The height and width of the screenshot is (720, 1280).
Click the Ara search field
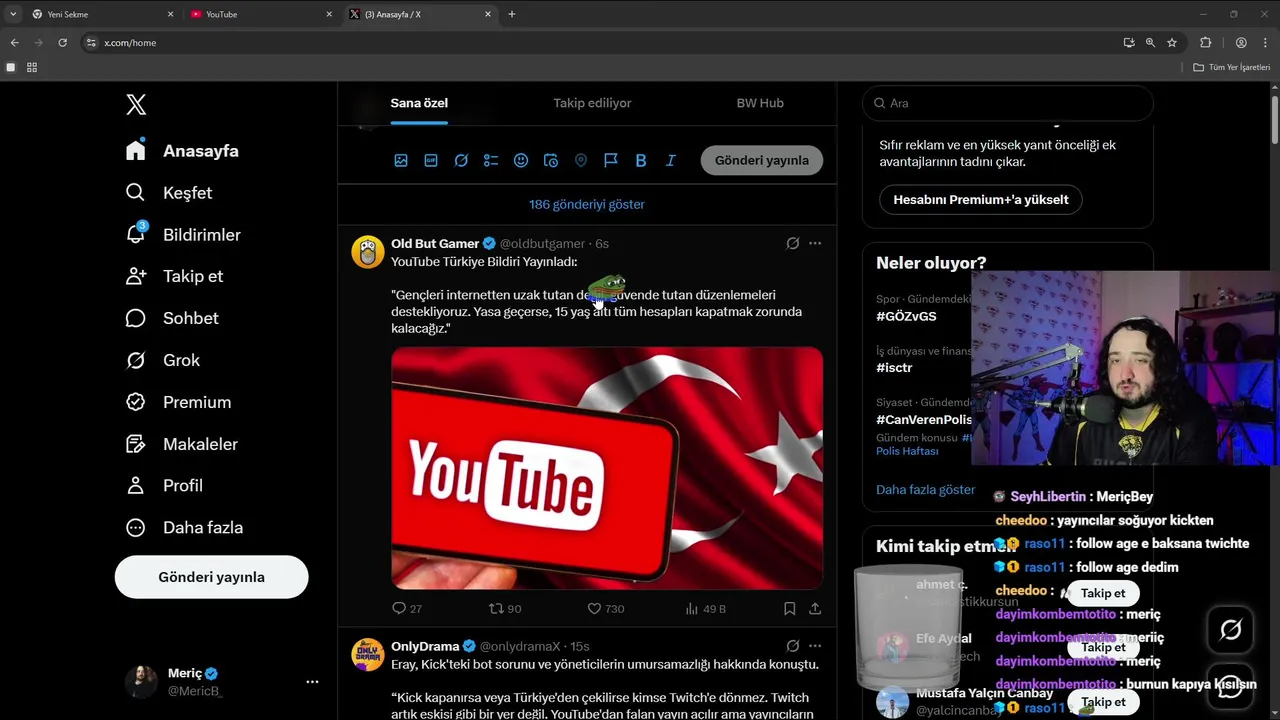1008,103
